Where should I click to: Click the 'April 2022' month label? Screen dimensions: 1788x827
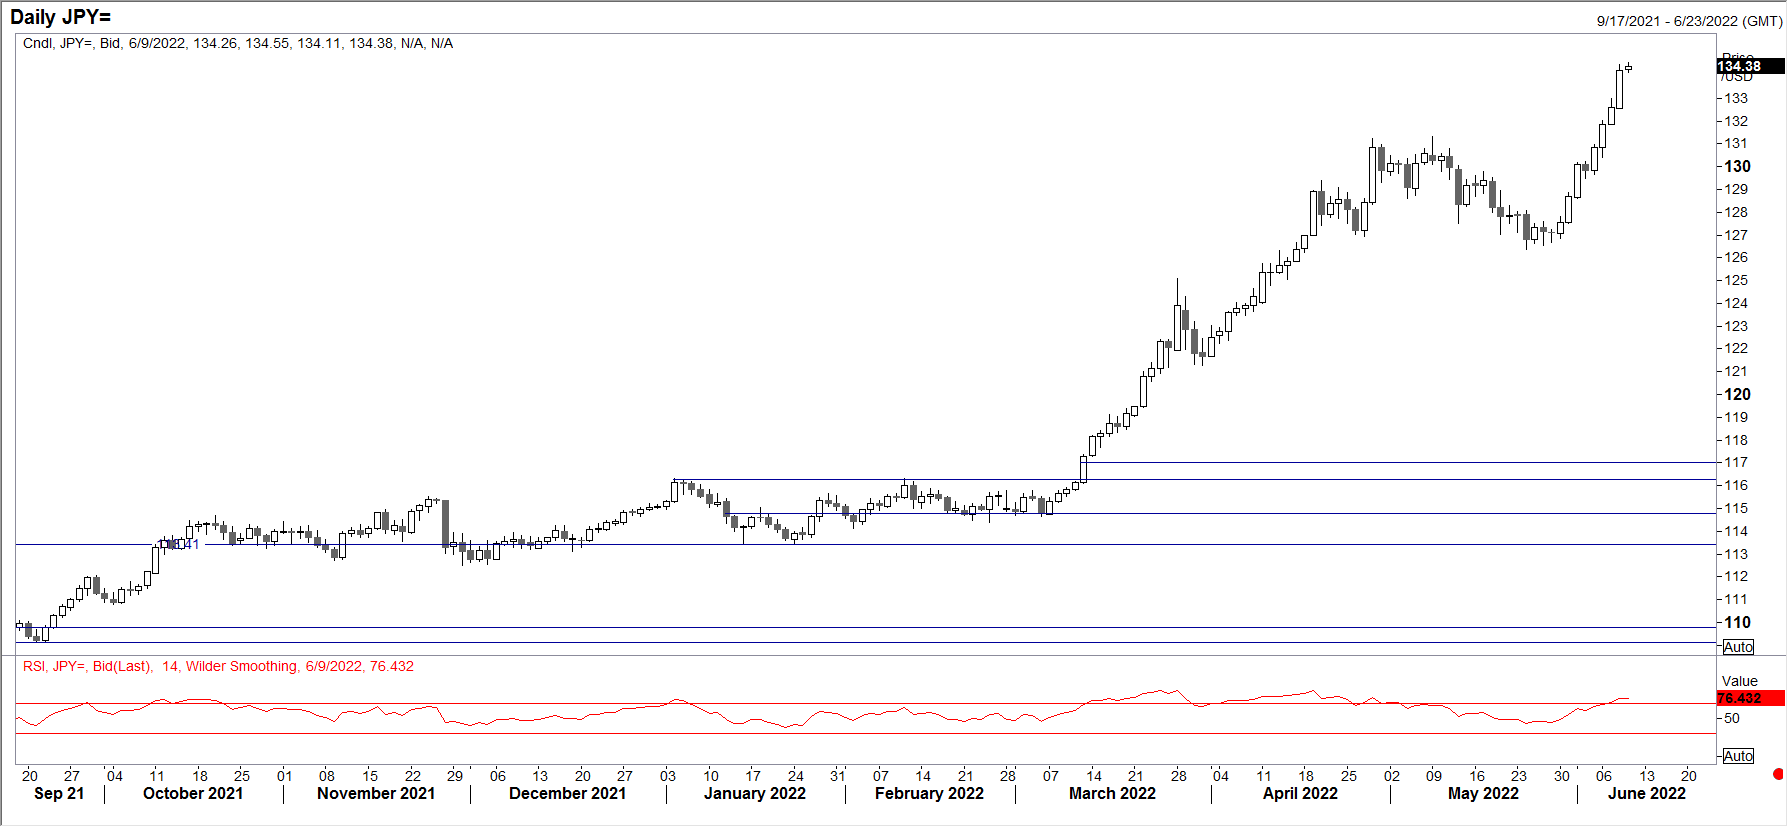1300,793
